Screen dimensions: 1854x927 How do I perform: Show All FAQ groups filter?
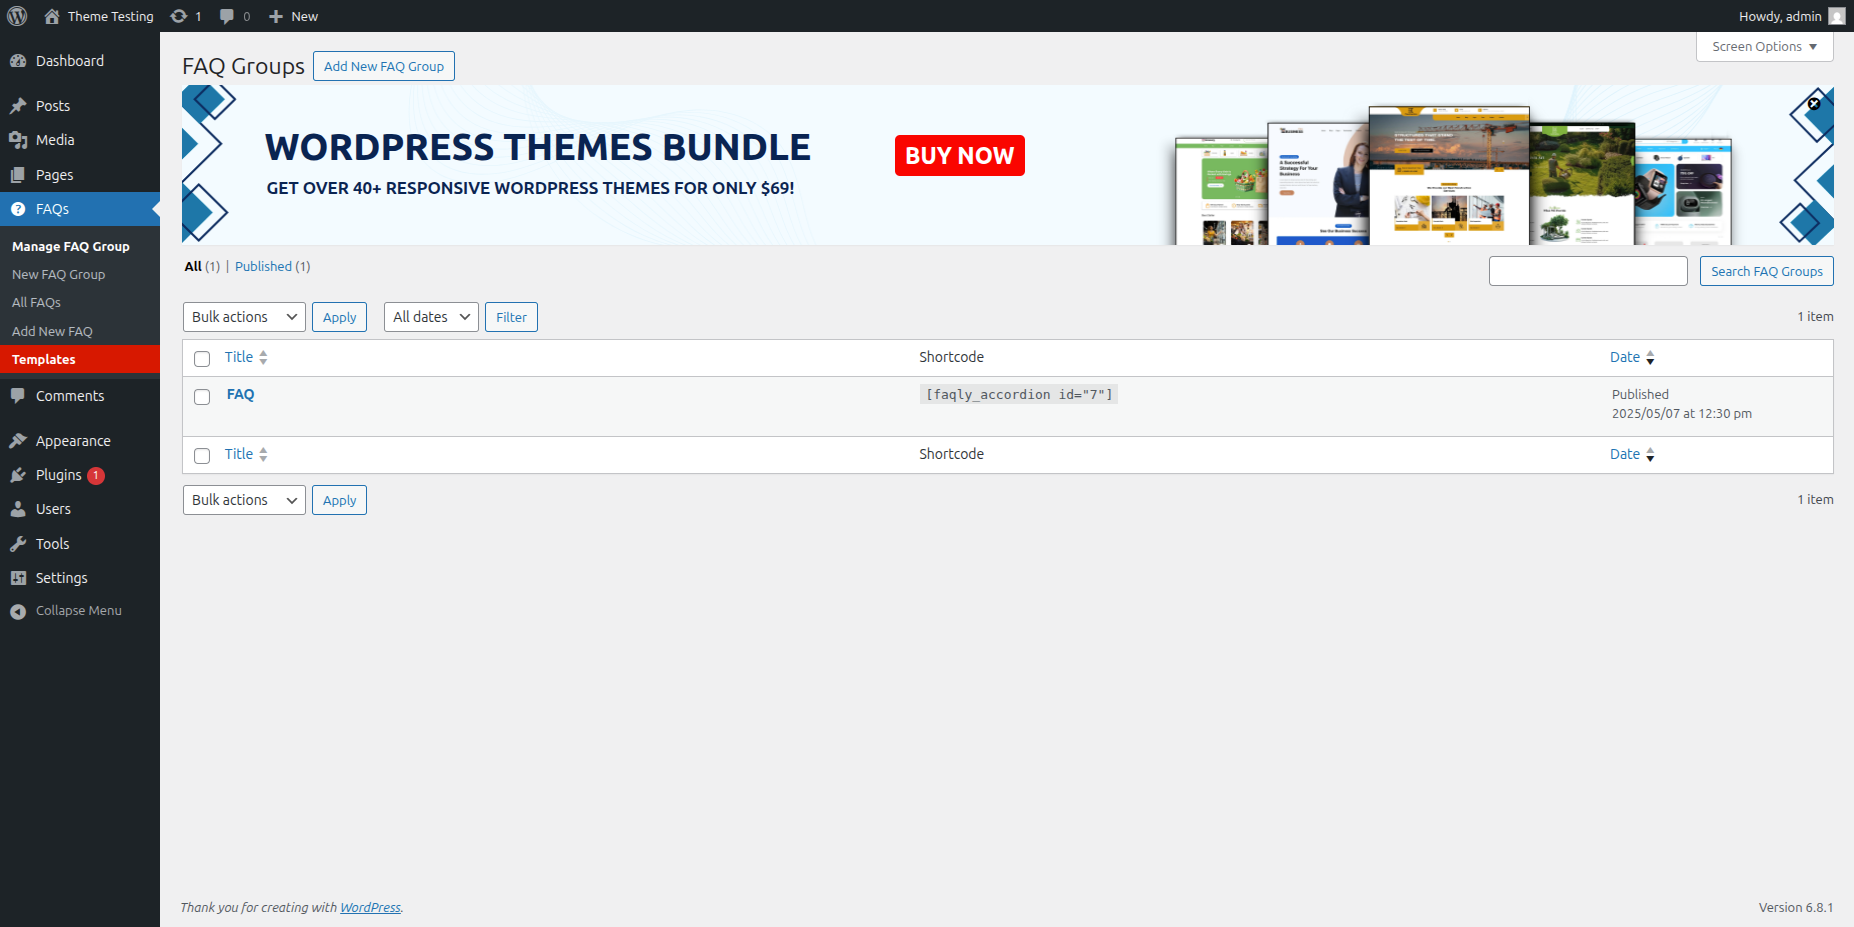point(202,266)
